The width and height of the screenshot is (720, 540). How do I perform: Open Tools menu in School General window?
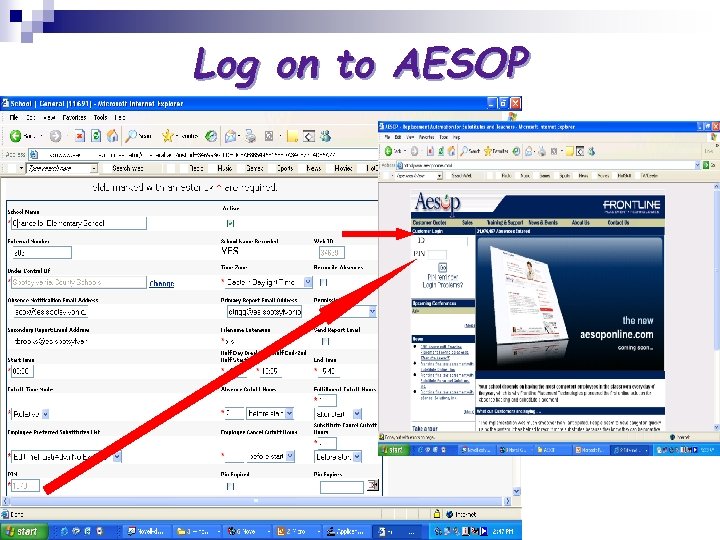tap(100, 118)
